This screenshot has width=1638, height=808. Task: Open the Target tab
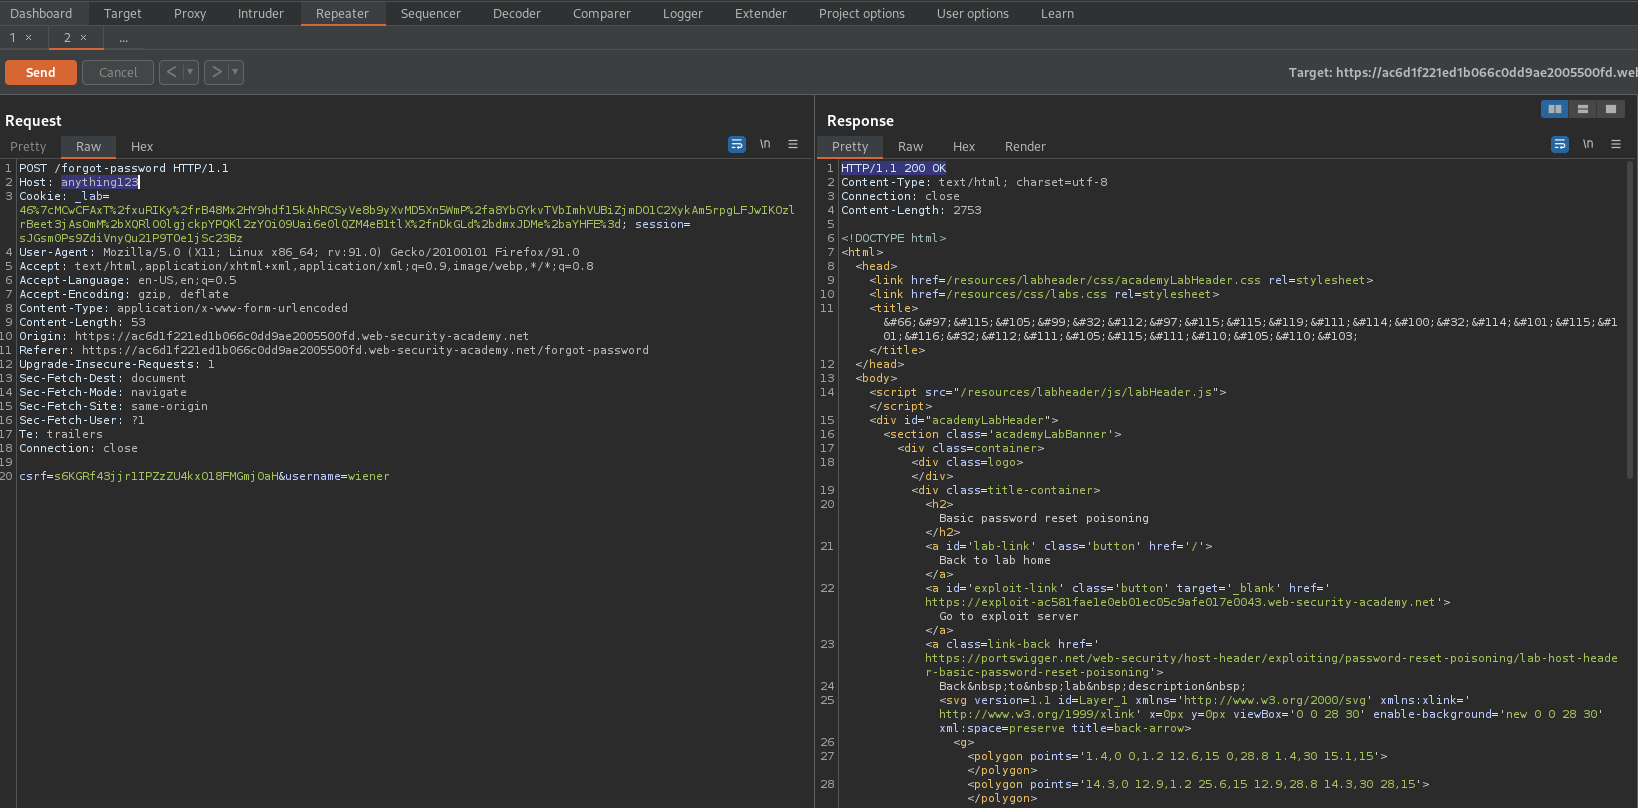[x=122, y=13]
